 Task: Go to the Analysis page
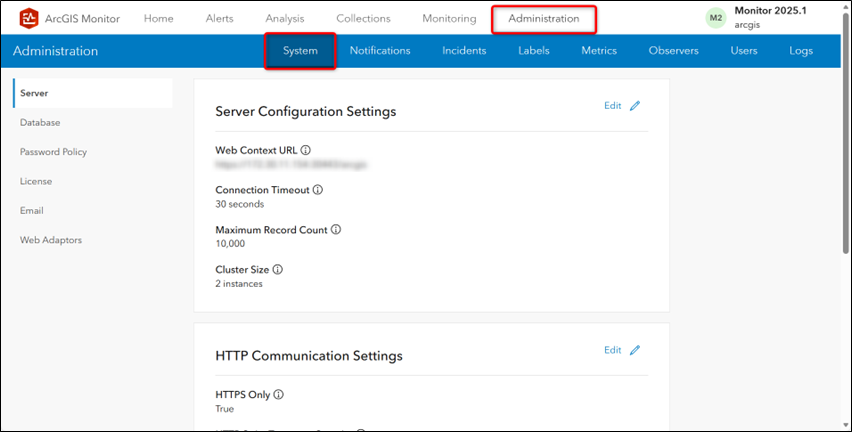(x=285, y=18)
